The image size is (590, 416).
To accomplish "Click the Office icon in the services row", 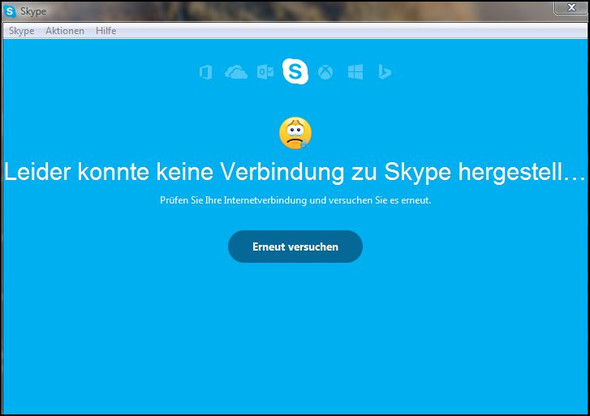I will (206, 72).
